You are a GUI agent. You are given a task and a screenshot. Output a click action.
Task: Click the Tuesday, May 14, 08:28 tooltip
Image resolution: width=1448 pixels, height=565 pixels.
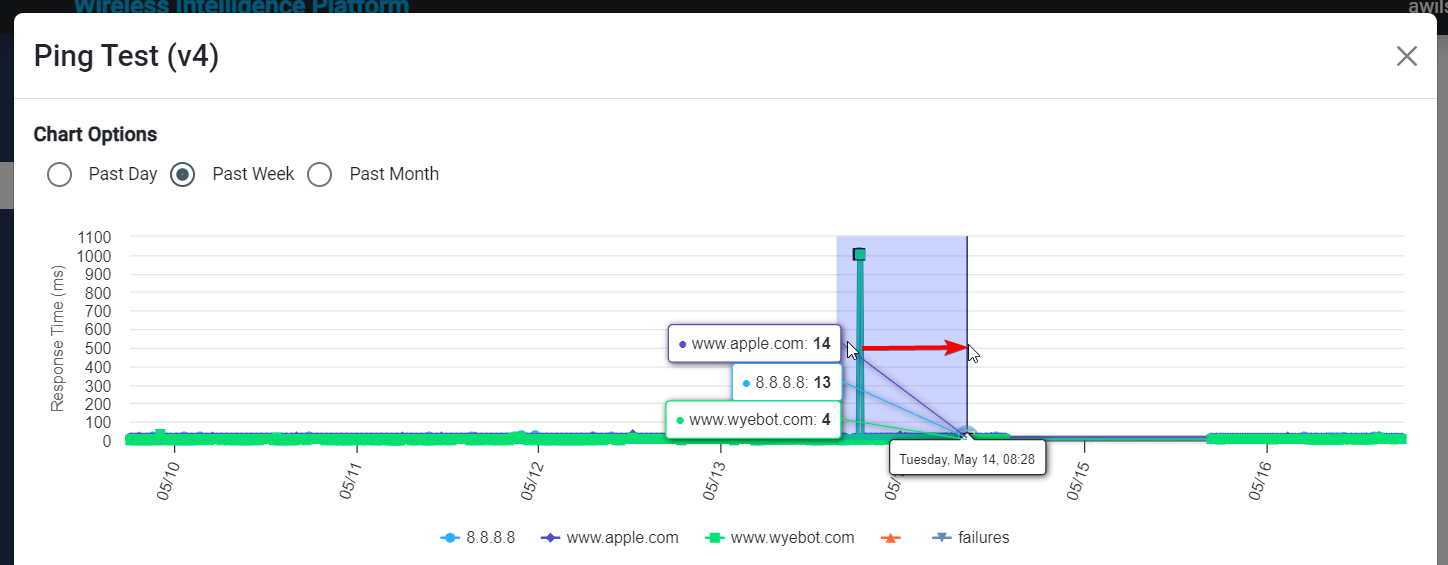966,460
